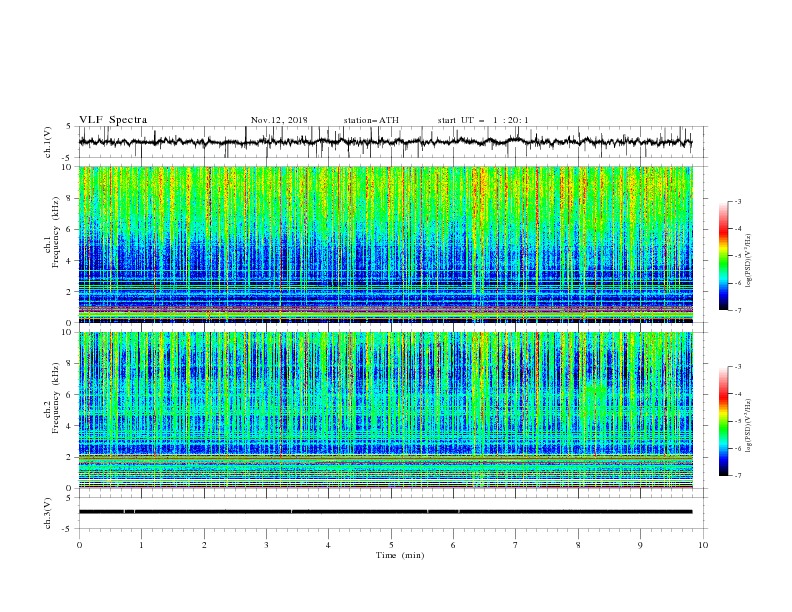This screenshot has height=612, width=792.
Task: Click the "station=ATH" header label
Action: [x=371, y=120]
